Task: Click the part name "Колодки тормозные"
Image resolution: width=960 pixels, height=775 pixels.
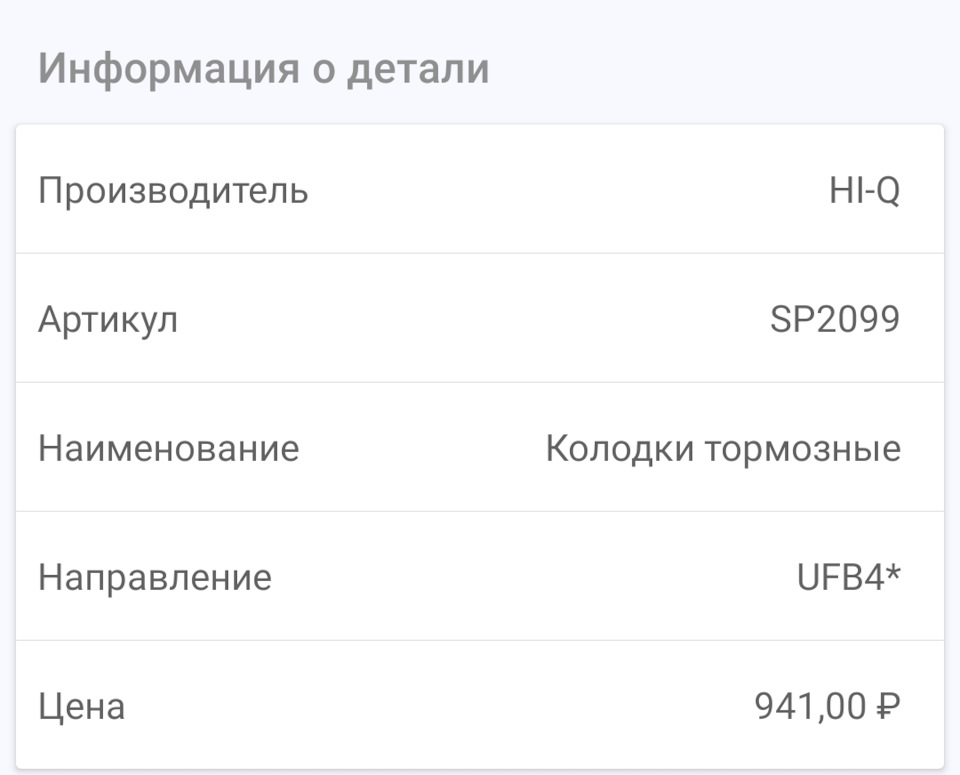Action: coord(723,448)
